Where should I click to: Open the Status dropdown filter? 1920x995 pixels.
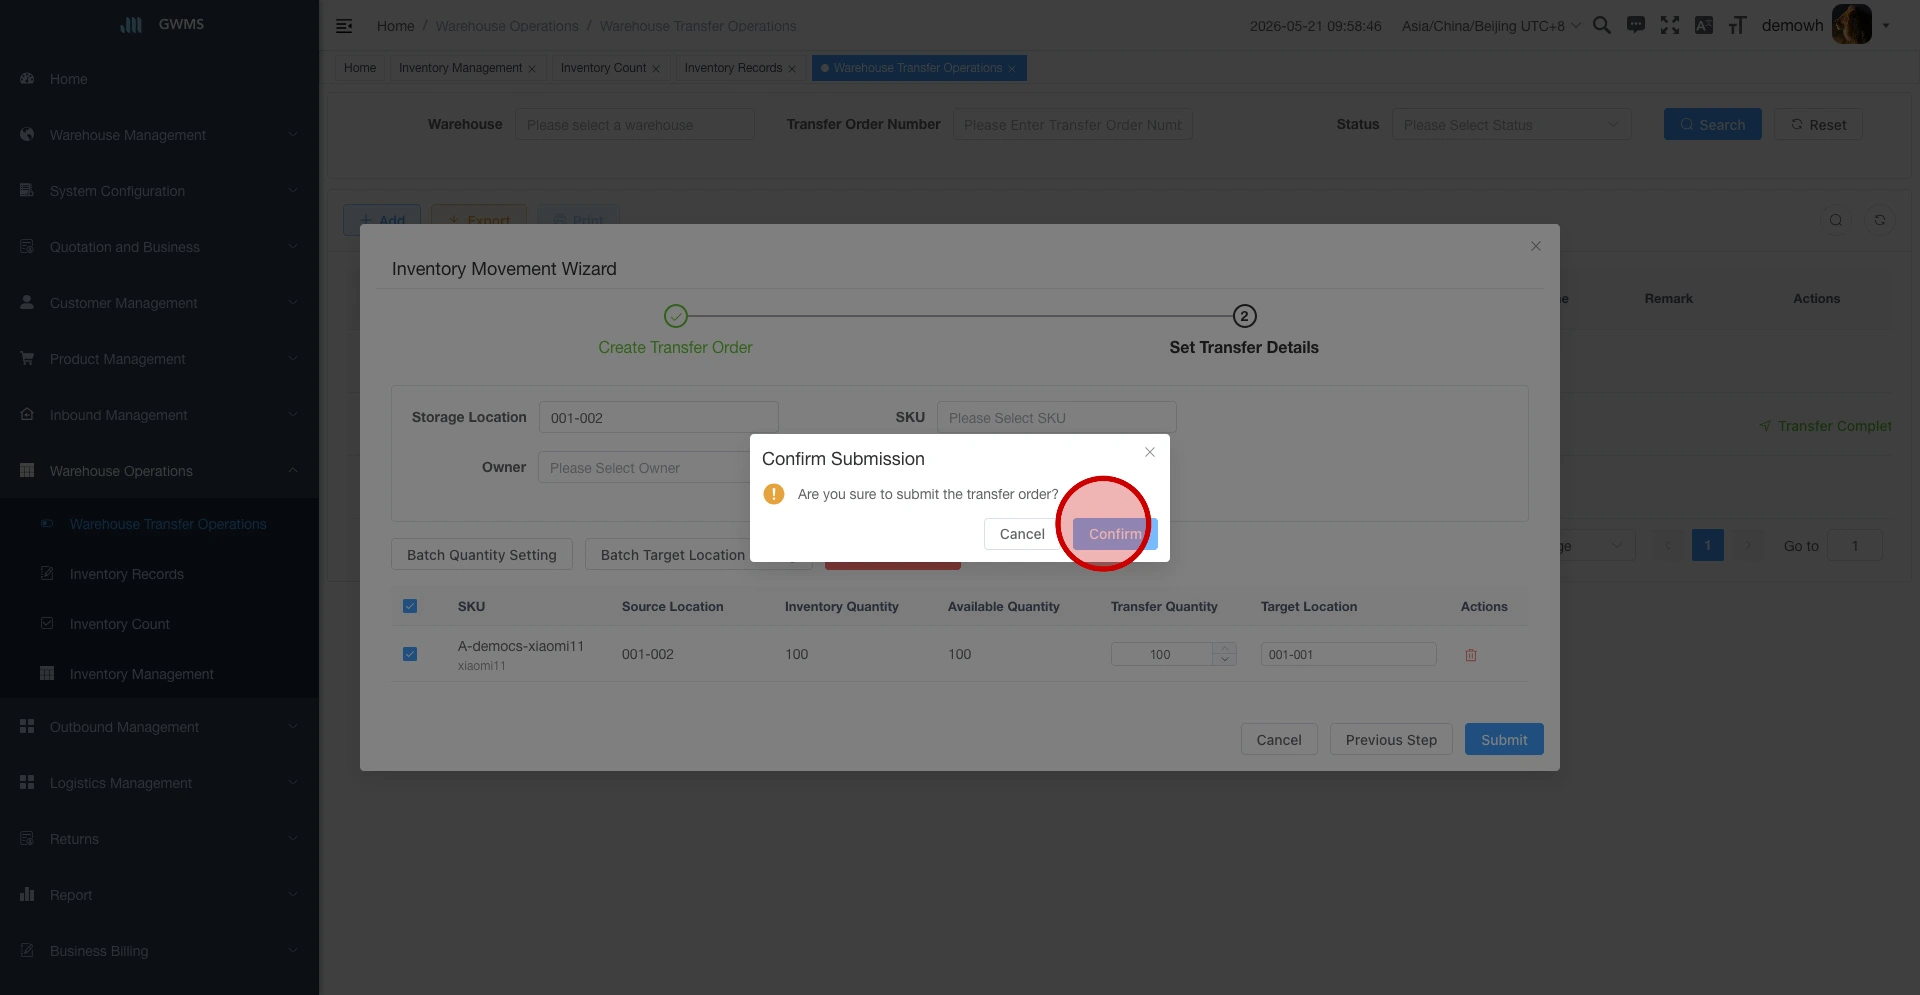click(1511, 125)
